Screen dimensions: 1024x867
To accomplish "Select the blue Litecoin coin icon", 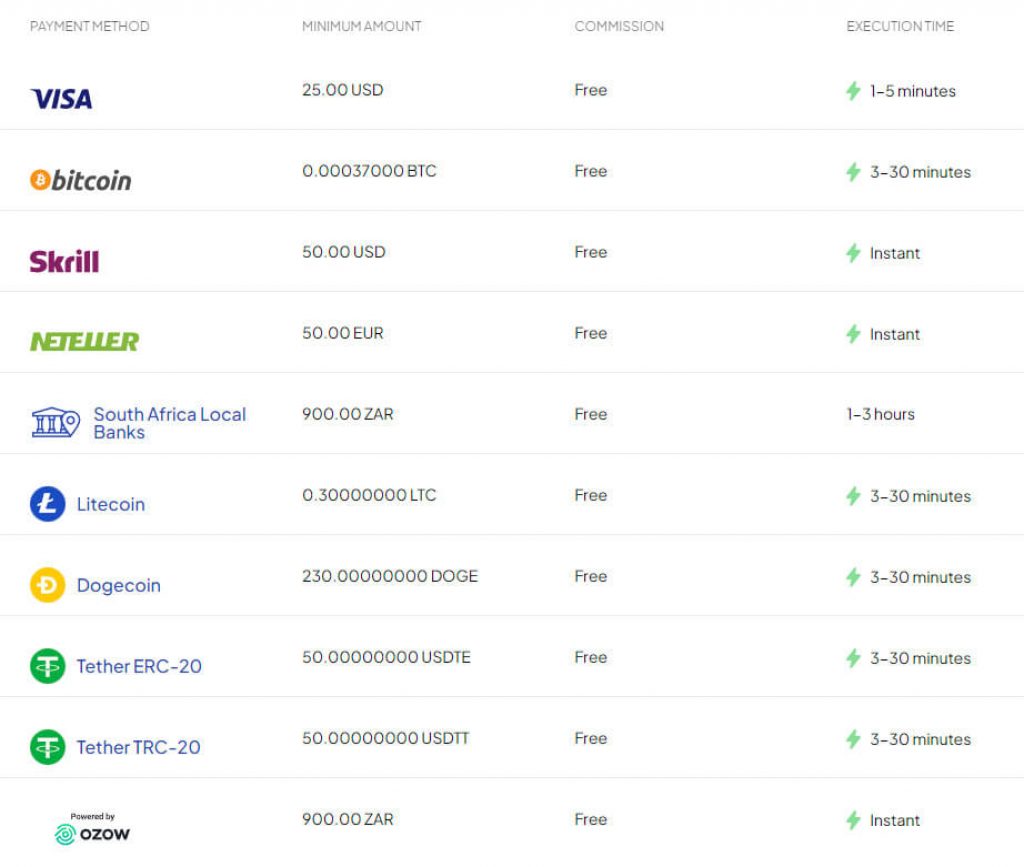I will coord(47,504).
